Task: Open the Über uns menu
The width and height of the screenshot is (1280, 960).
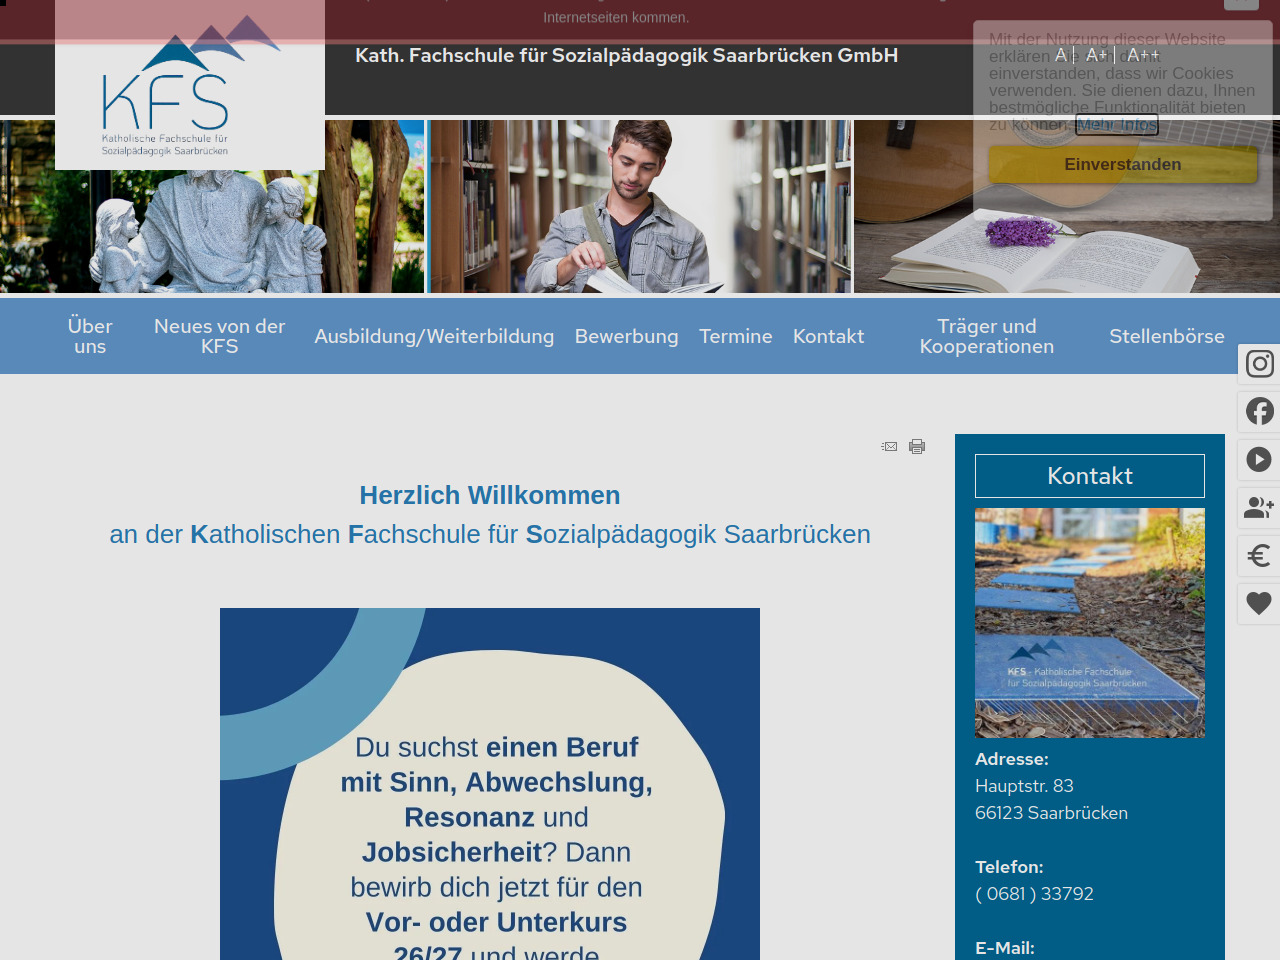Action: point(90,336)
